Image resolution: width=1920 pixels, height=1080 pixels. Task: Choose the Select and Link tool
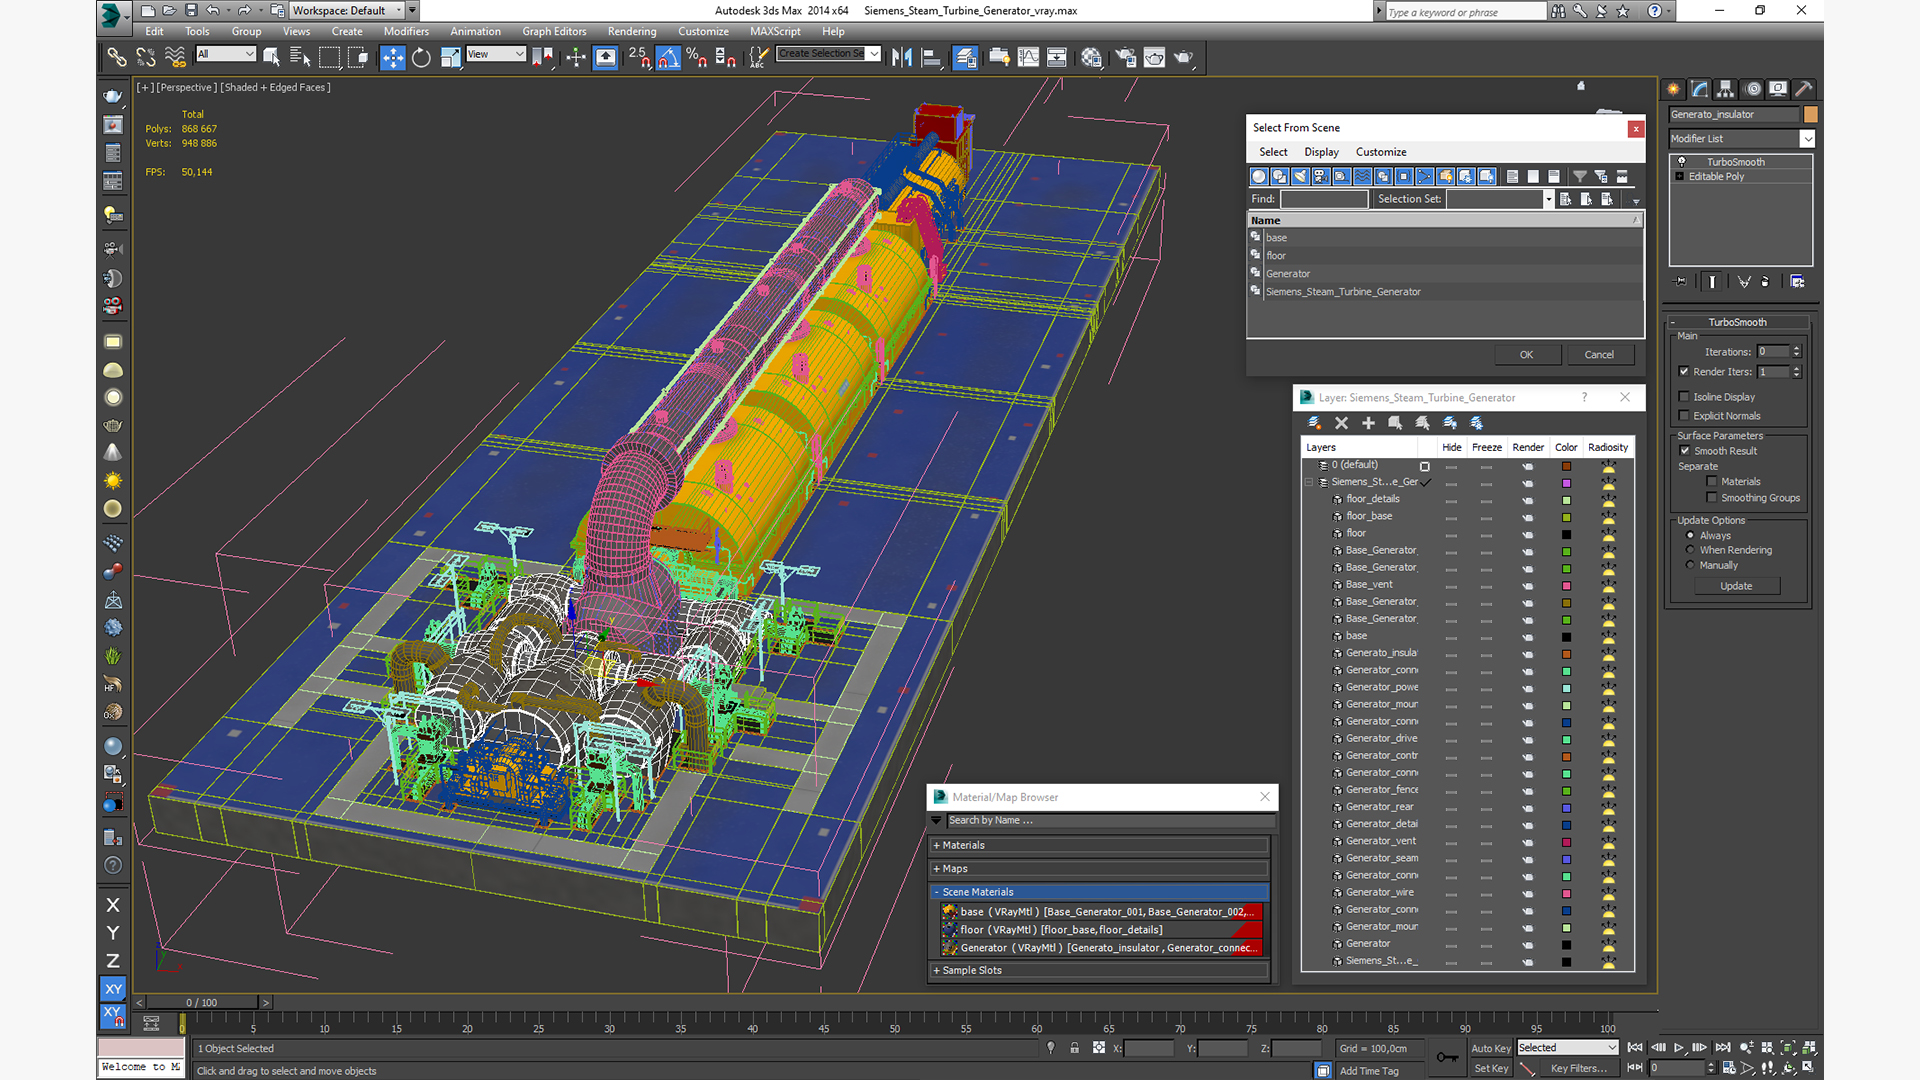[117, 57]
